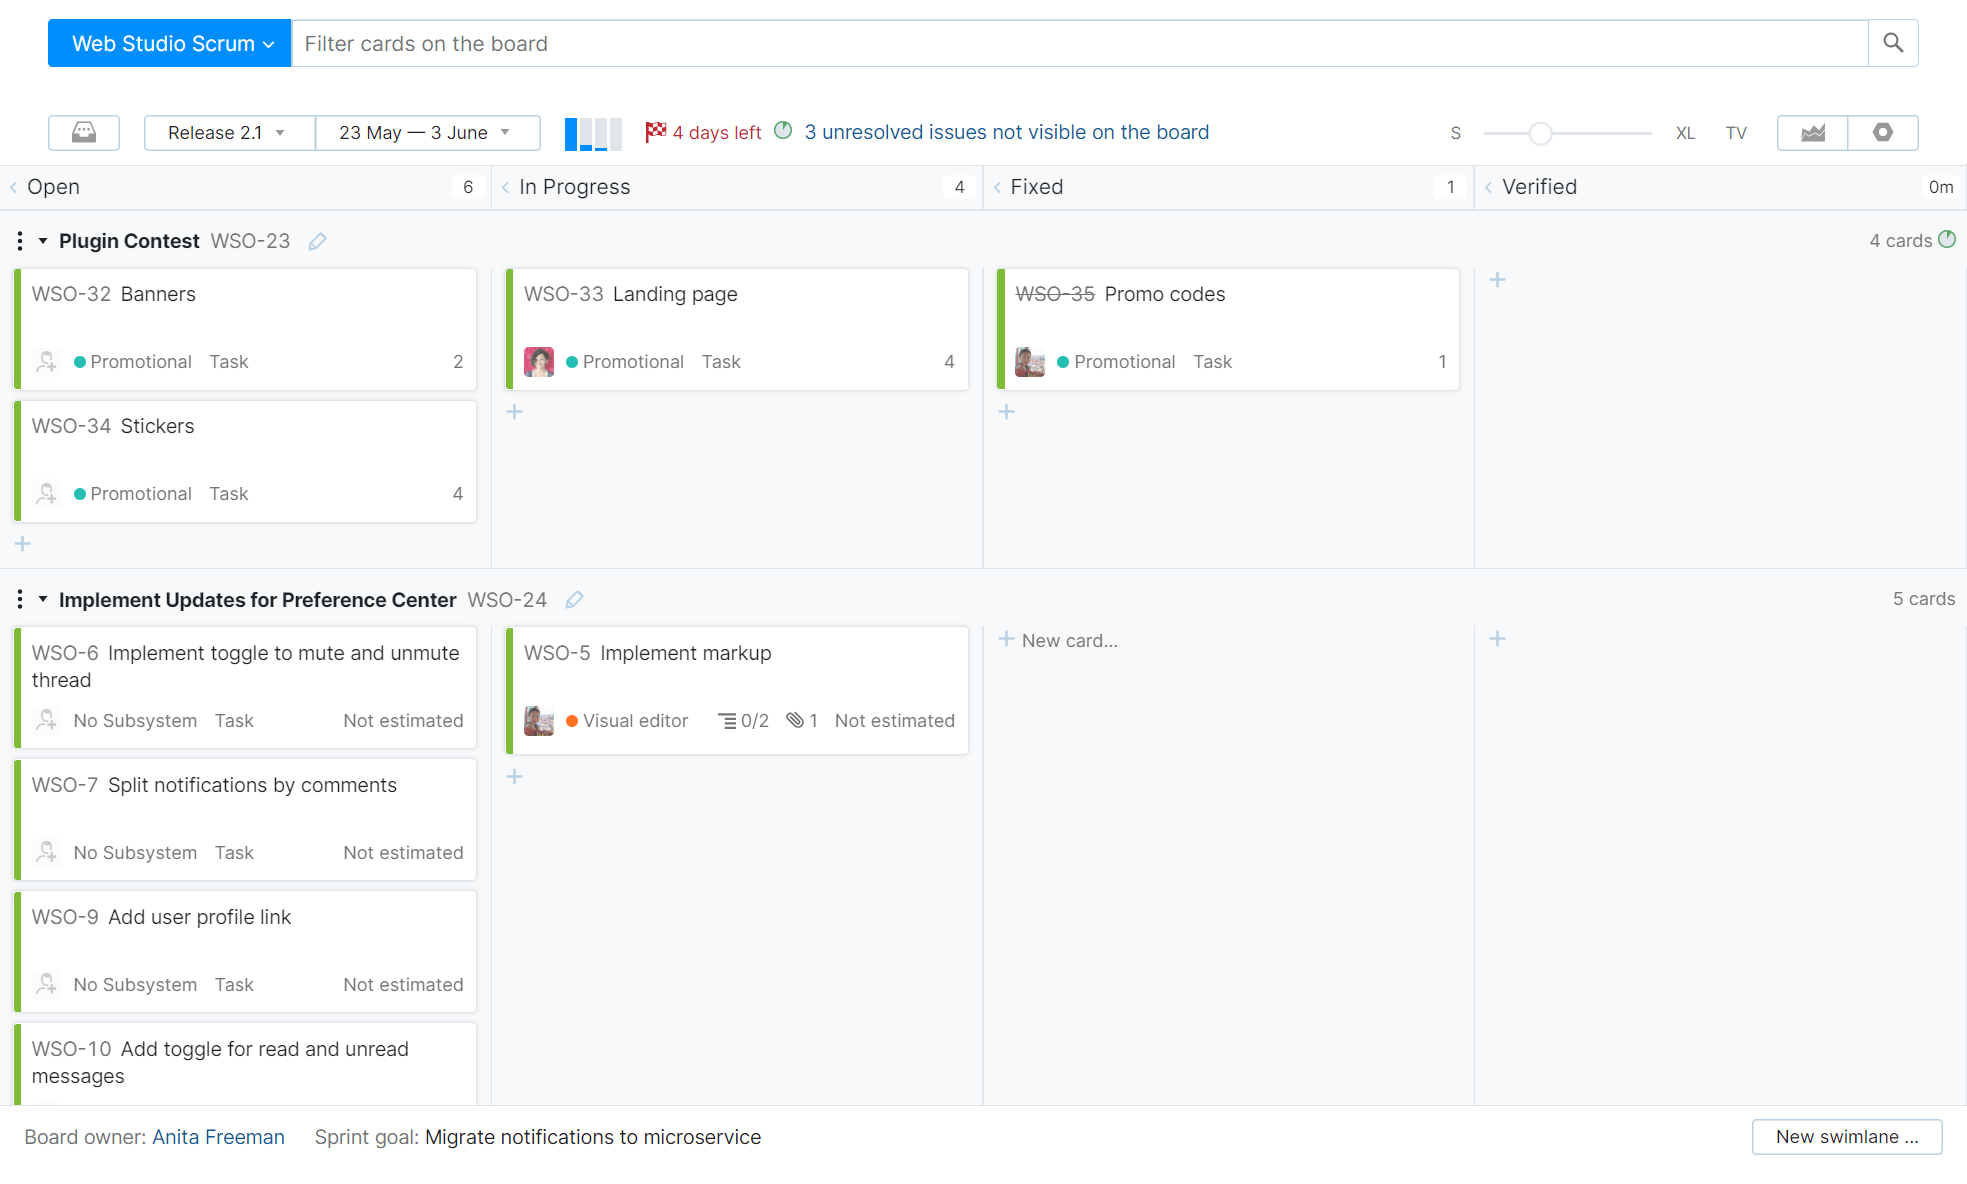Edit Preference Center swimlane pencil icon
Screen dimensions: 1967x1184
(x=574, y=599)
